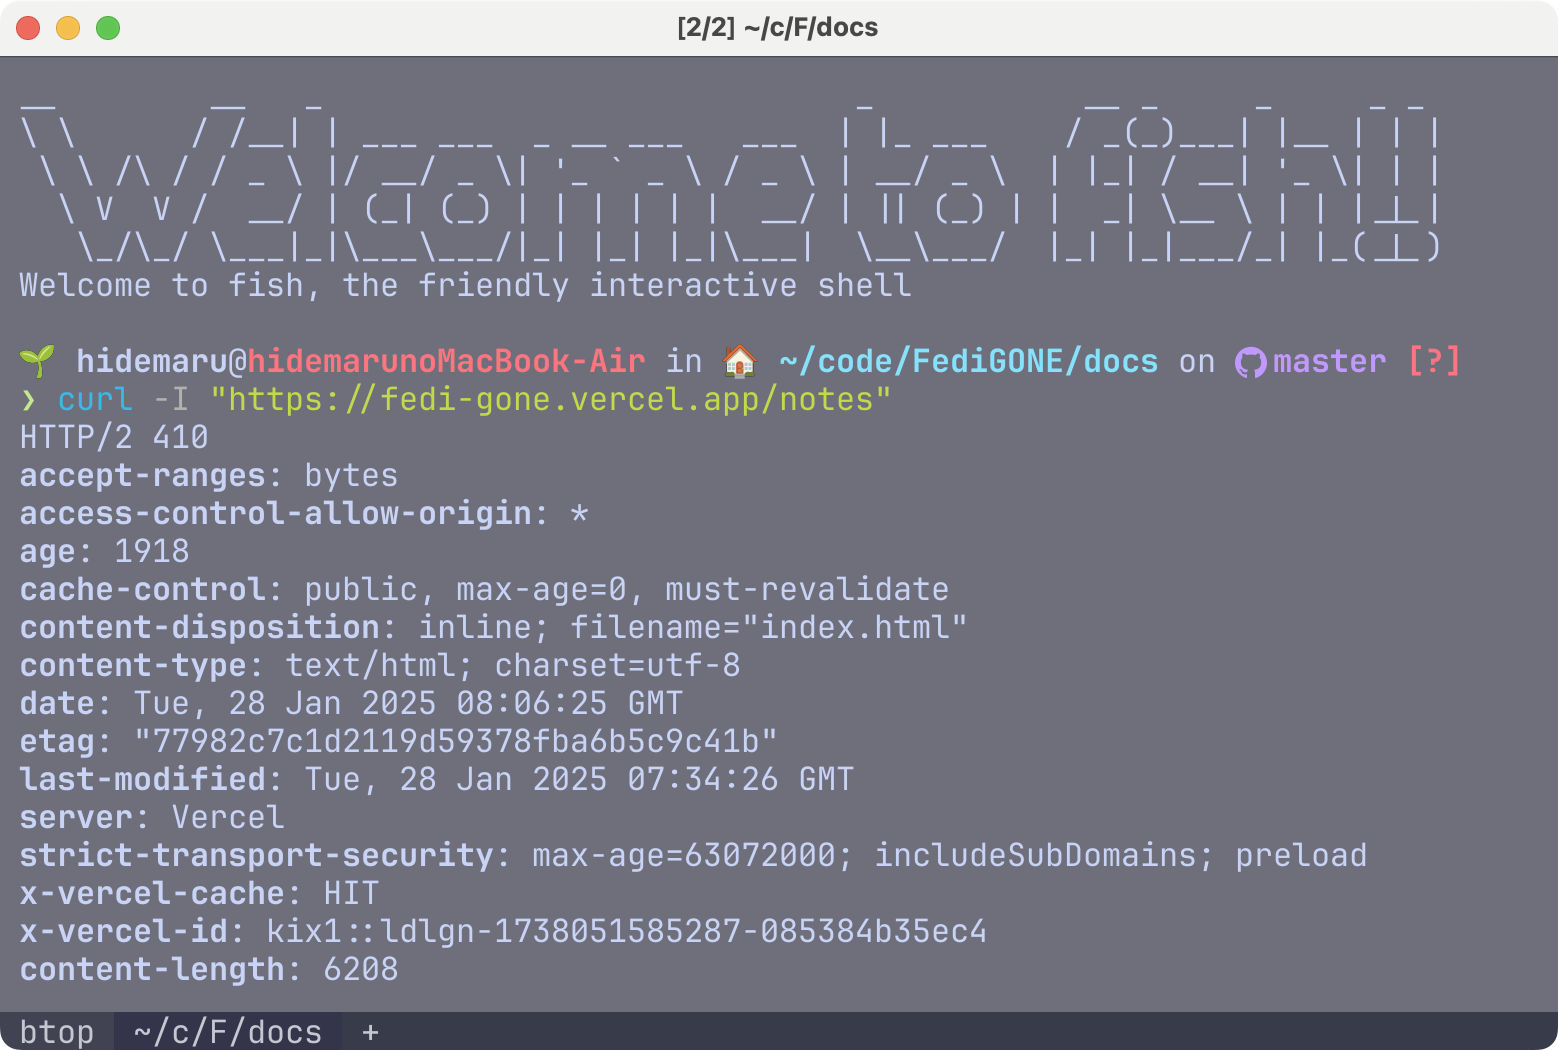
Task: Click the etag hash value
Action: click(456, 741)
